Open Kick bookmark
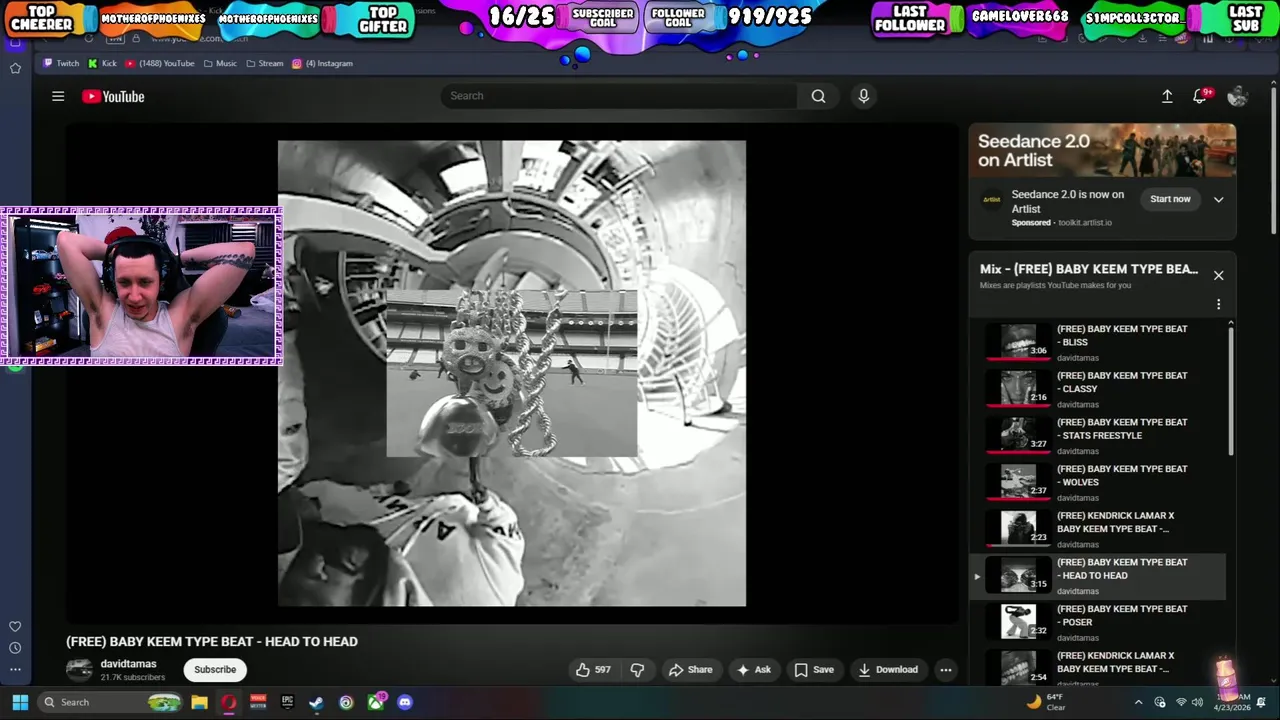 coord(102,63)
